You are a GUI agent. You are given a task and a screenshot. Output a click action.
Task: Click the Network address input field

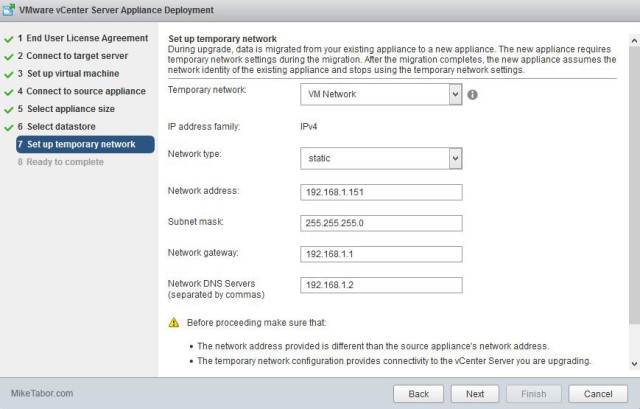tap(381, 192)
